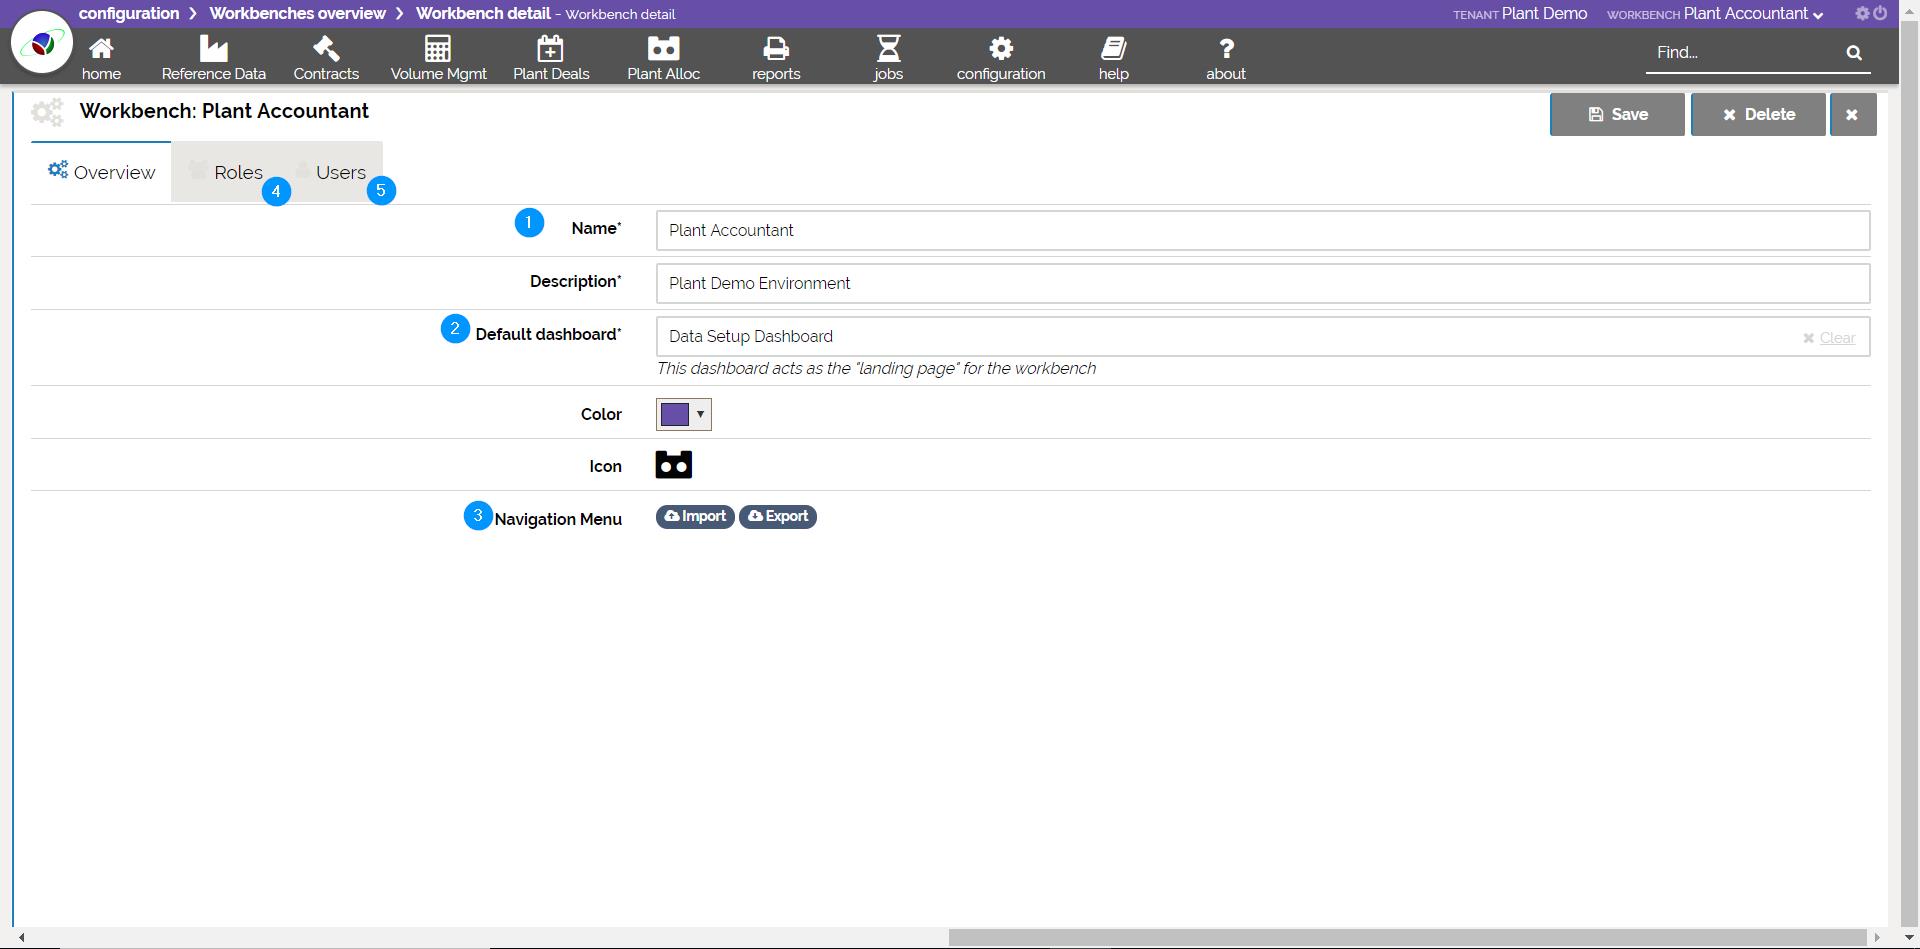Screen dimensions: 1920x949
Task: Open reports printer icon
Action: coord(776,49)
